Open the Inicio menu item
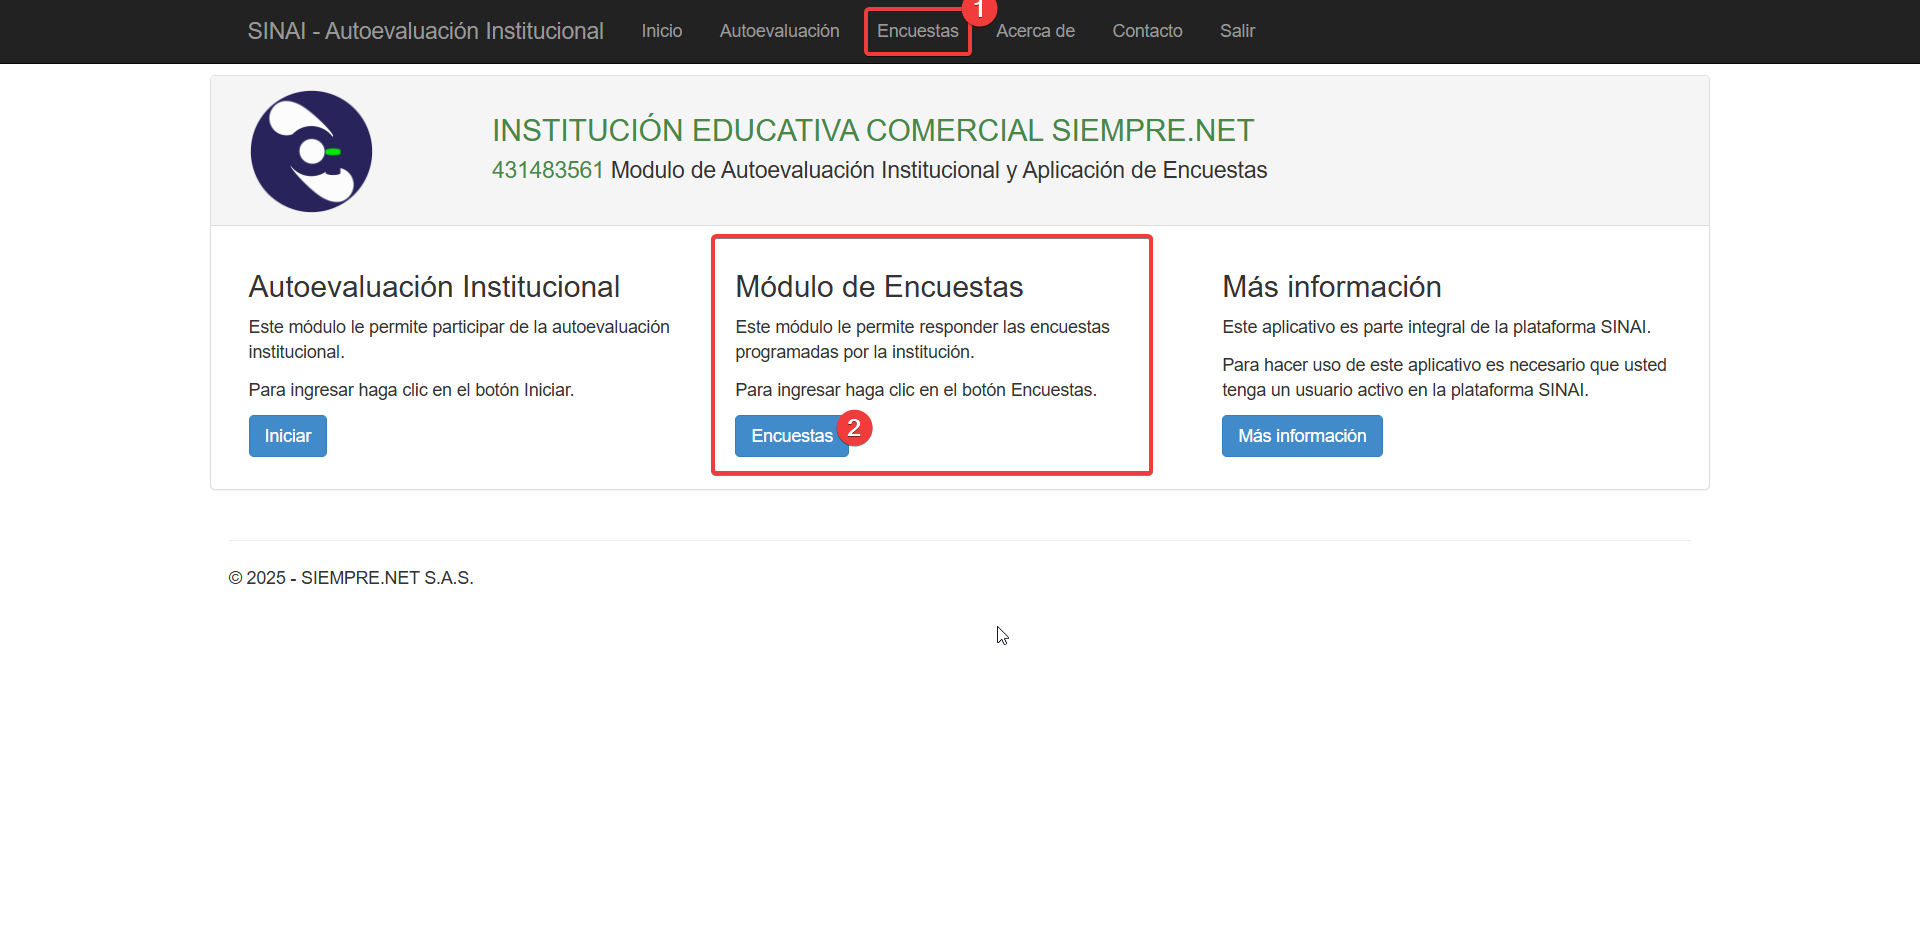Screen dimensions: 1920x945 click(661, 31)
